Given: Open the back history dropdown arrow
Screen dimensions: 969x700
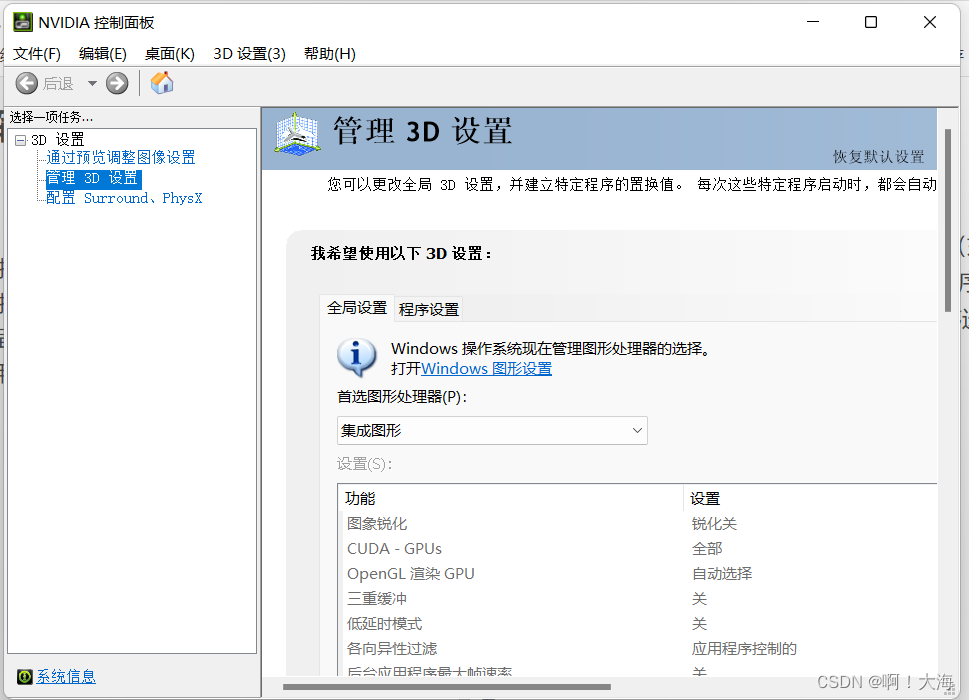Looking at the screenshot, I should tap(92, 83).
